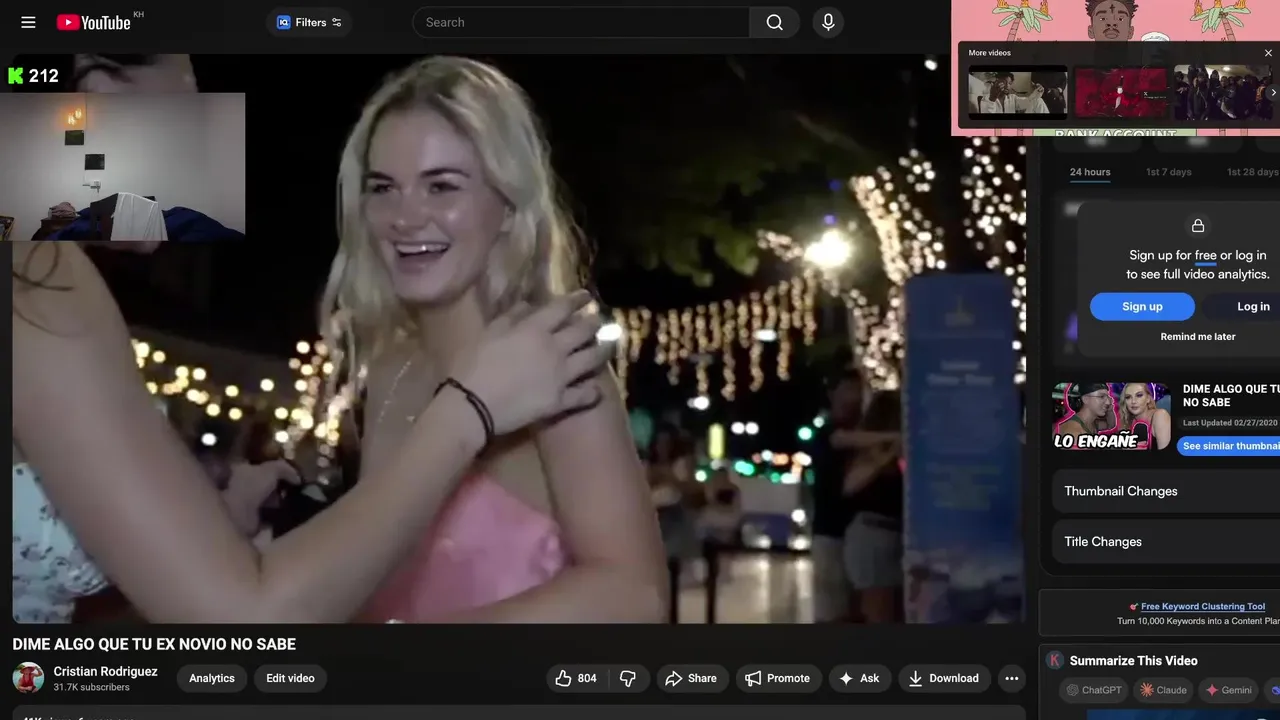
Task: Dislike the video
Action: click(628, 678)
